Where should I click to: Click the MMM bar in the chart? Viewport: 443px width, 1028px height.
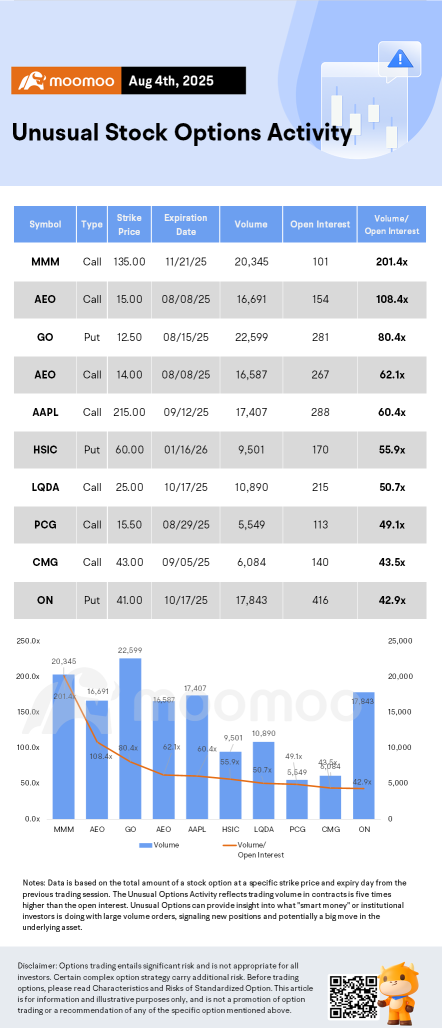coord(63,747)
